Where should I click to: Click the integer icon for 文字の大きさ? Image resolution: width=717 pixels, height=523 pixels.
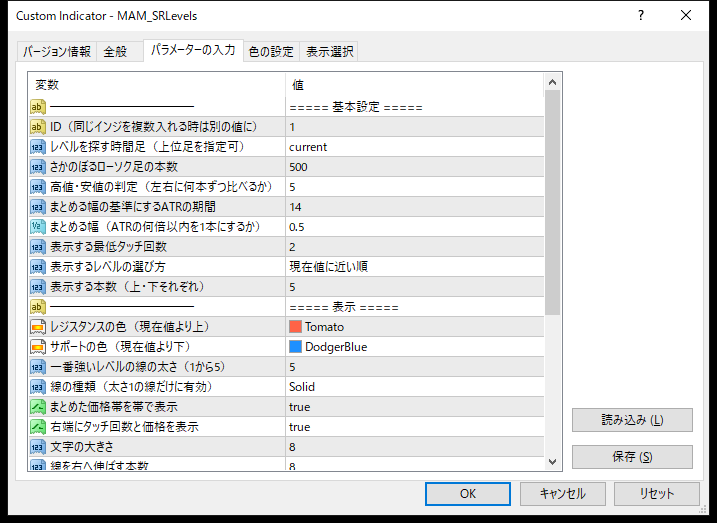tap(38, 447)
